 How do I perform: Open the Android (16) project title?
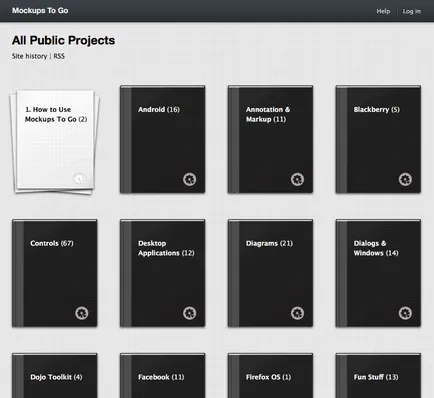tap(159, 110)
